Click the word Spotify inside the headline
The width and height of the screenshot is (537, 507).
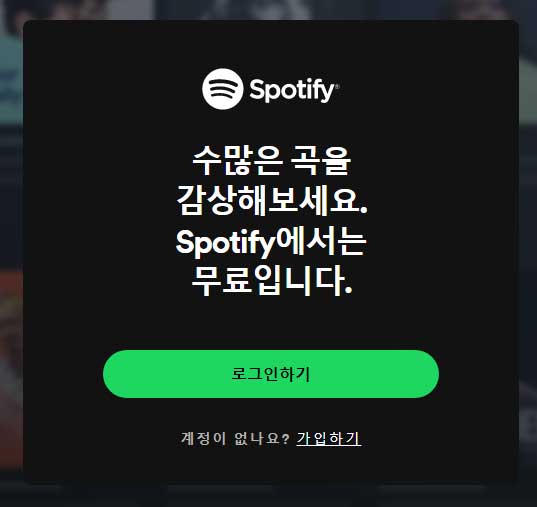tap(226, 243)
